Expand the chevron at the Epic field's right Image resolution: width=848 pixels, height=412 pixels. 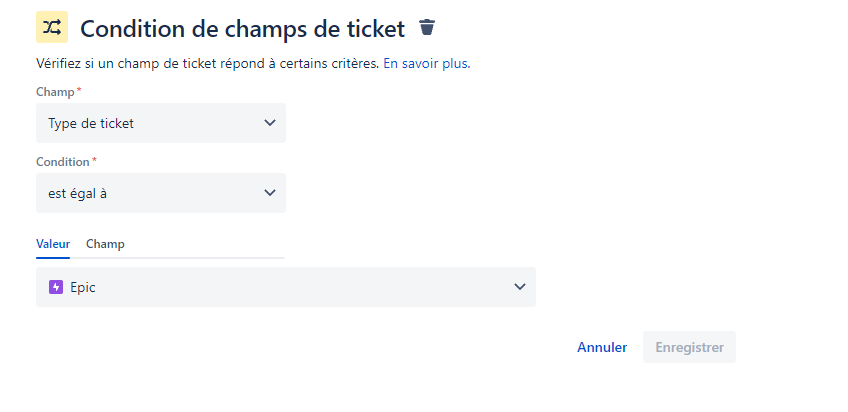(x=519, y=287)
